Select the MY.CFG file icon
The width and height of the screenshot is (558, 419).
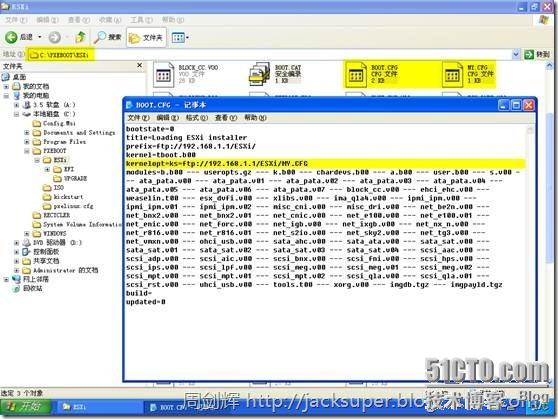[x=452, y=74]
